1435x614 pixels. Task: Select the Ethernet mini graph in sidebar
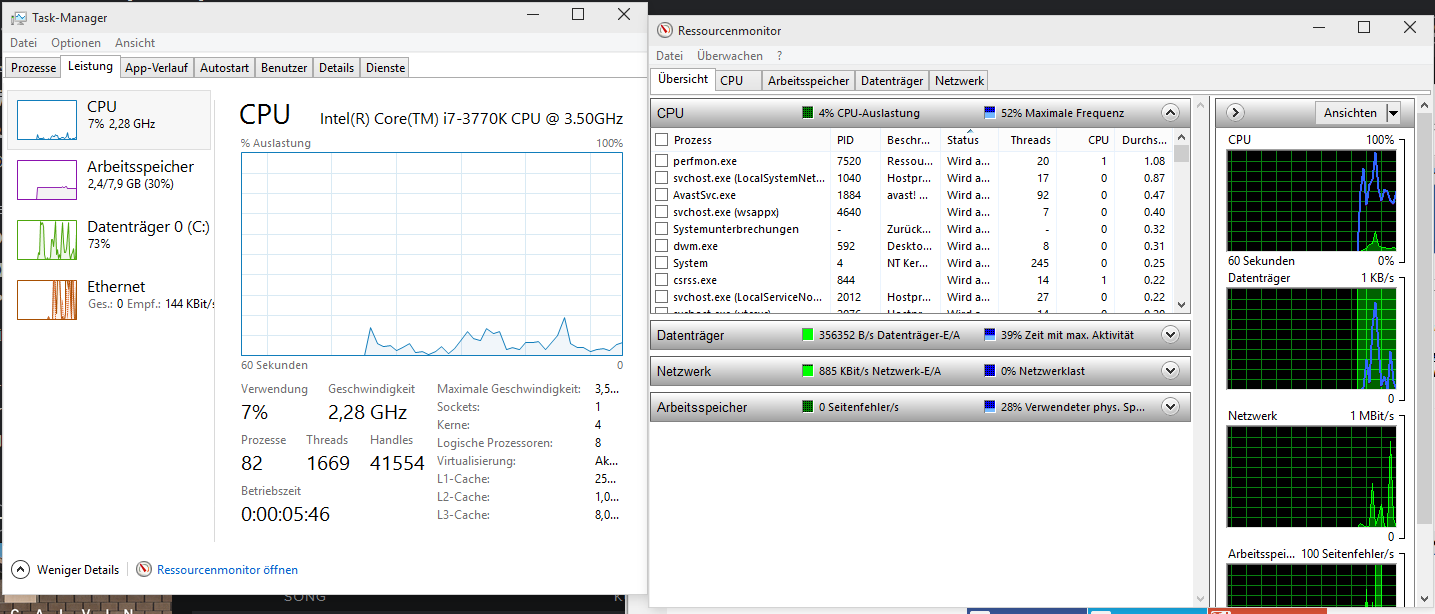47,300
